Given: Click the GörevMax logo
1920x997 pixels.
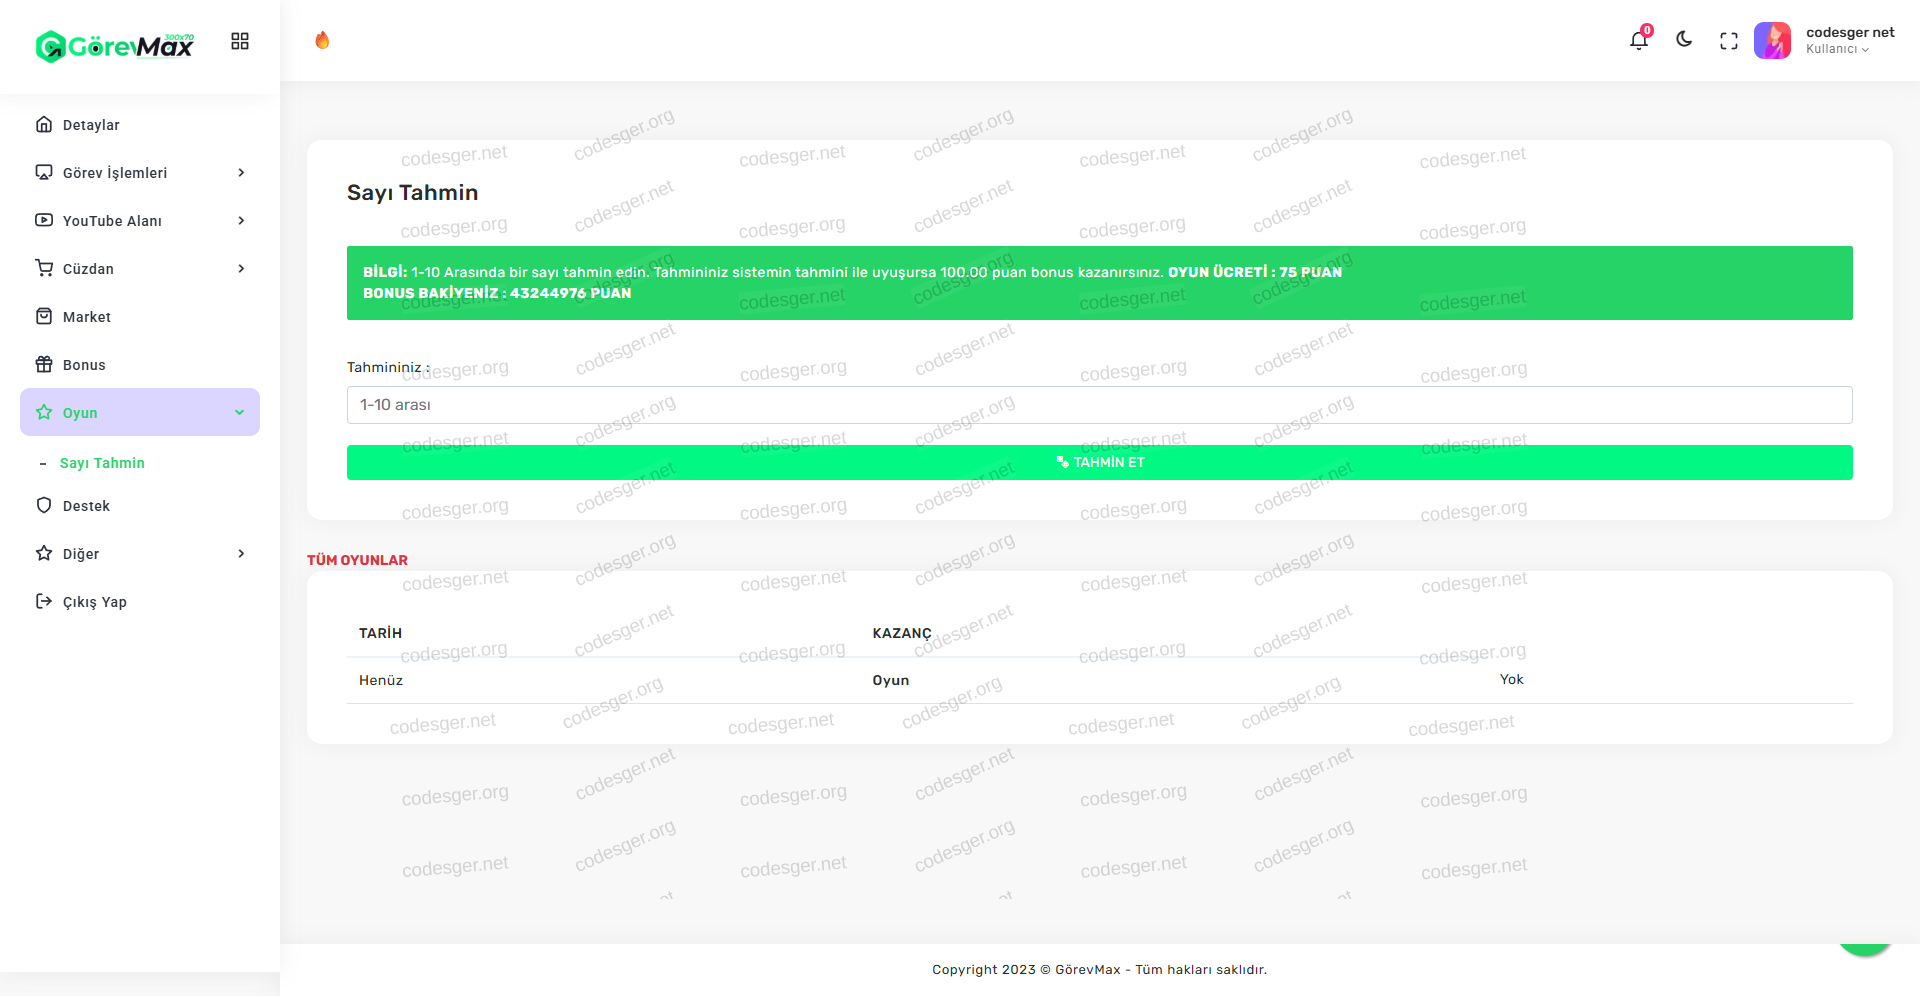Looking at the screenshot, I should click(x=115, y=46).
